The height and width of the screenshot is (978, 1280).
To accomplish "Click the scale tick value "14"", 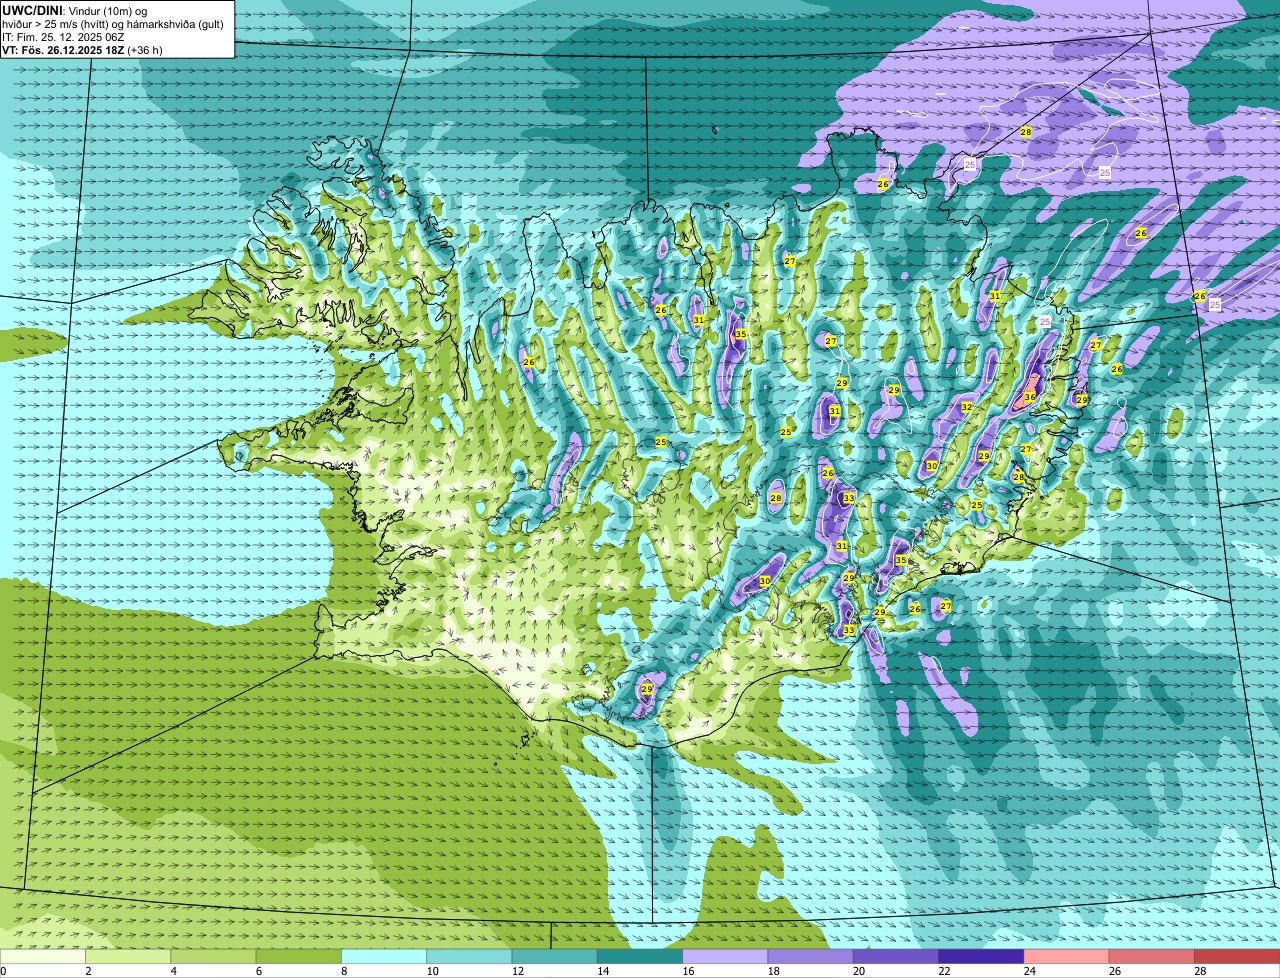I will pos(603,971).
